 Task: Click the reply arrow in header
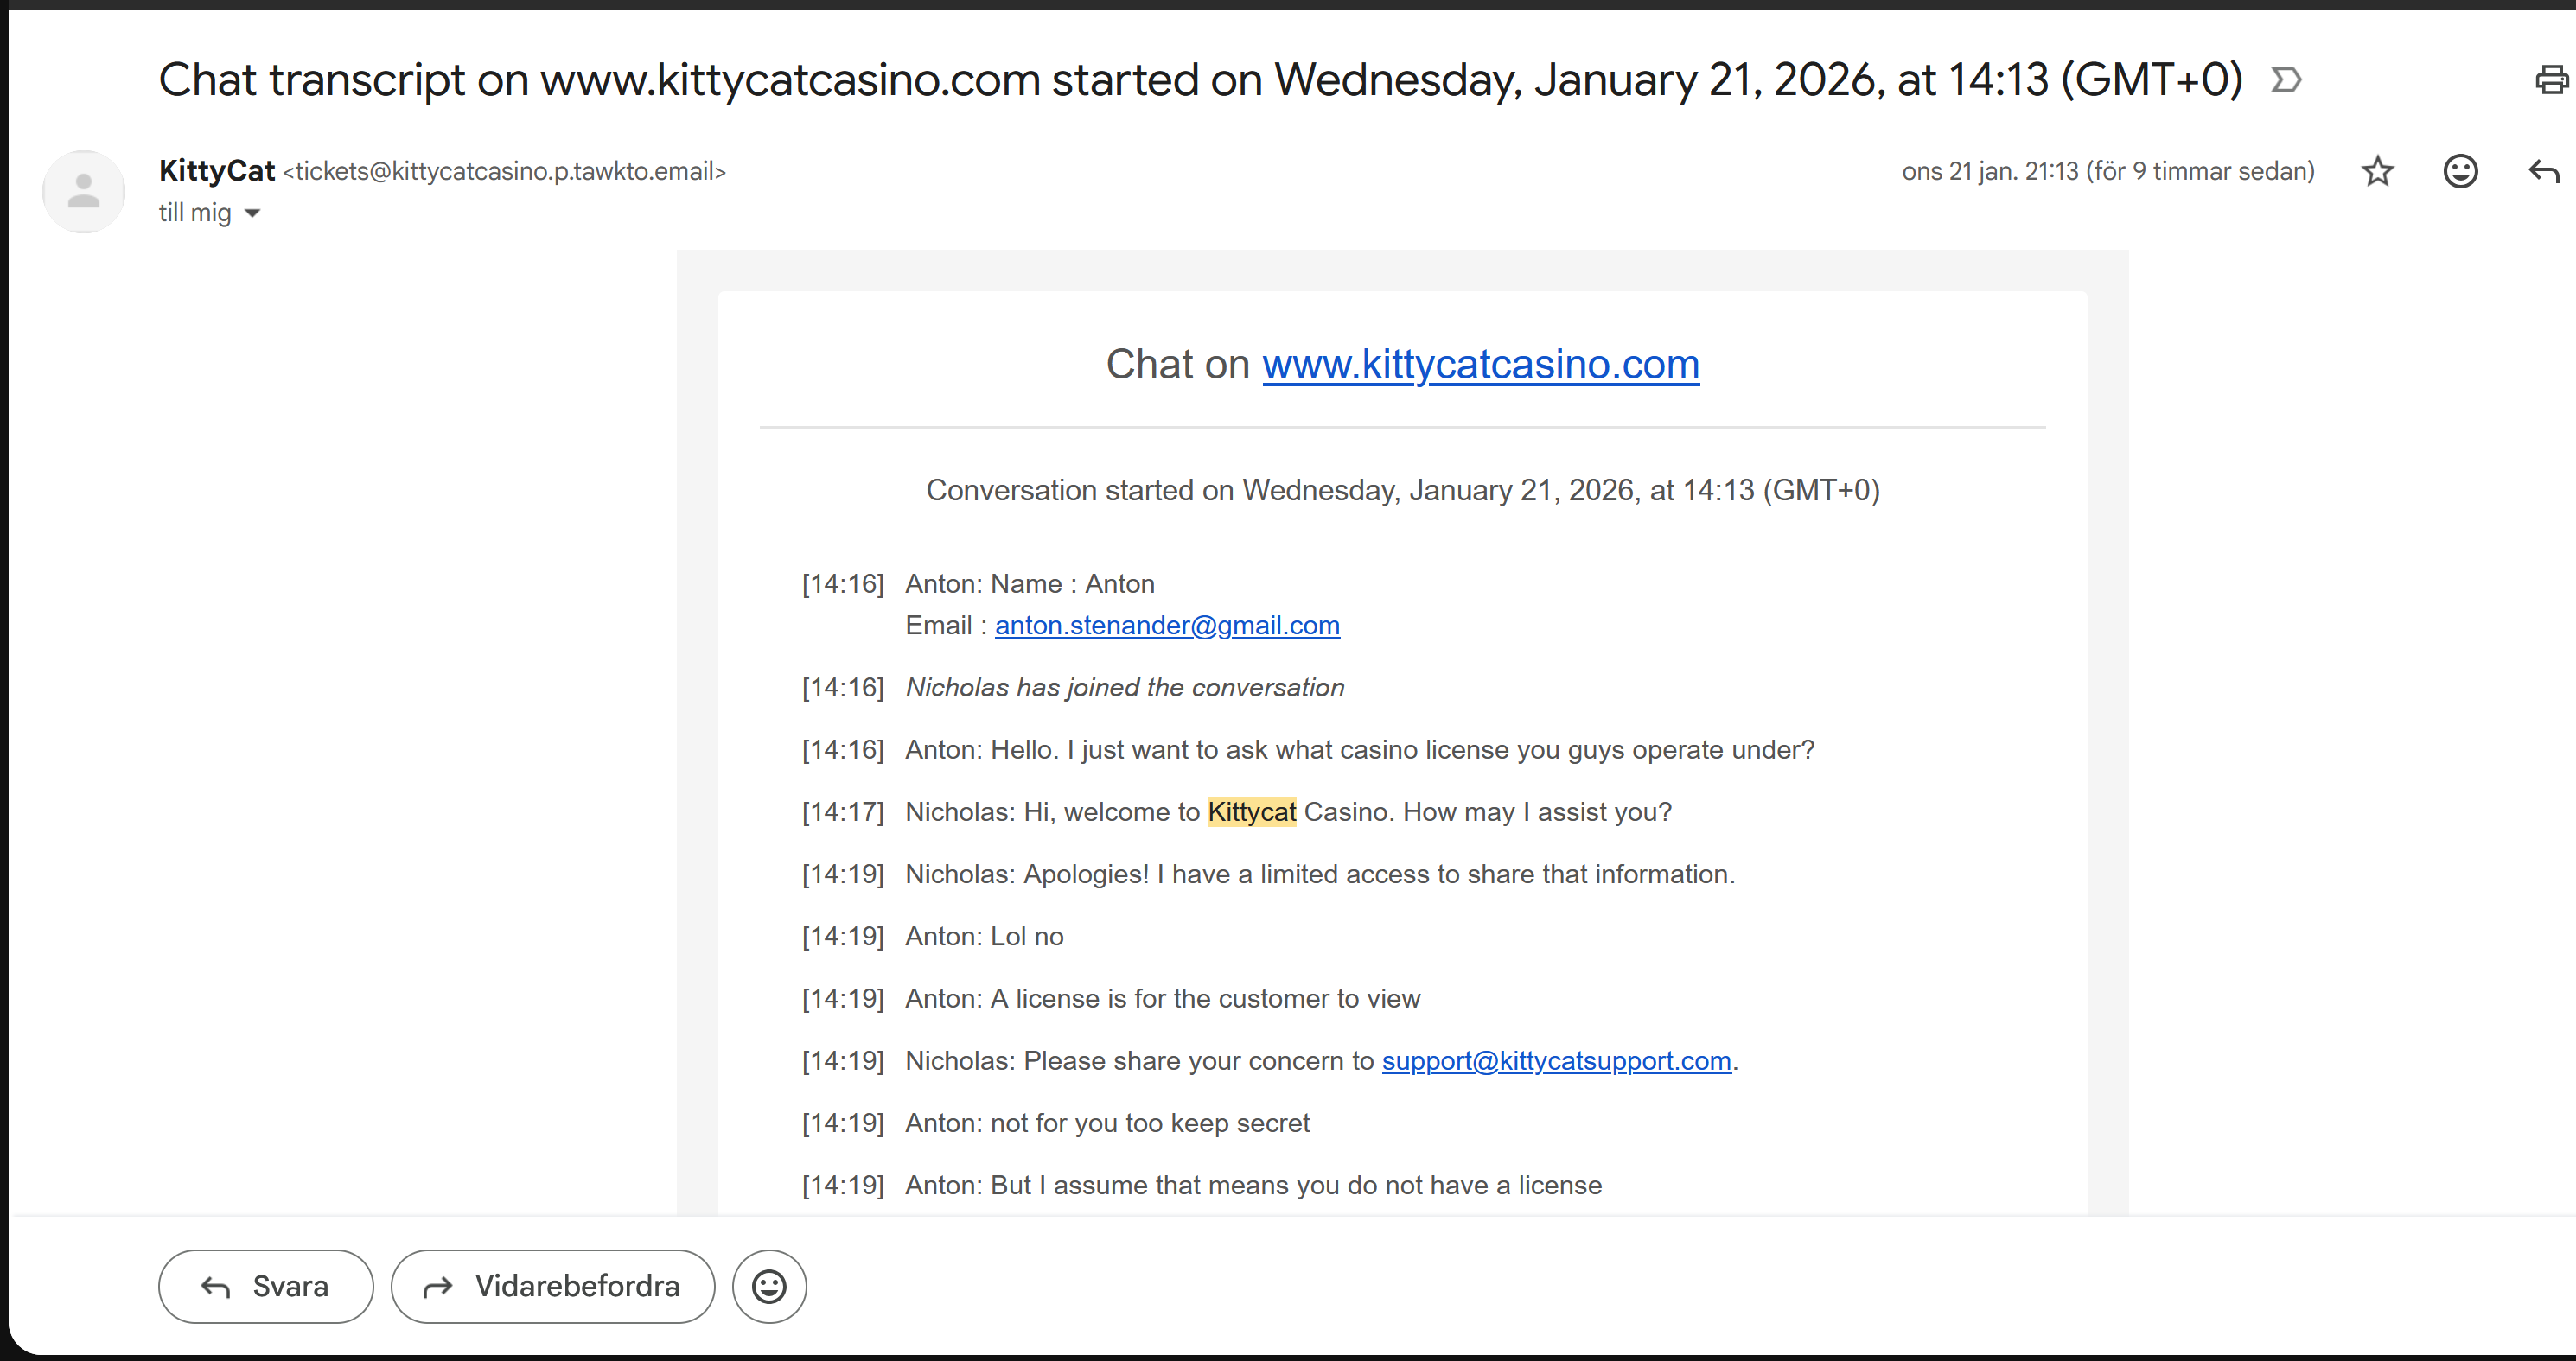pyautogui.click(x=2543, y=172)
